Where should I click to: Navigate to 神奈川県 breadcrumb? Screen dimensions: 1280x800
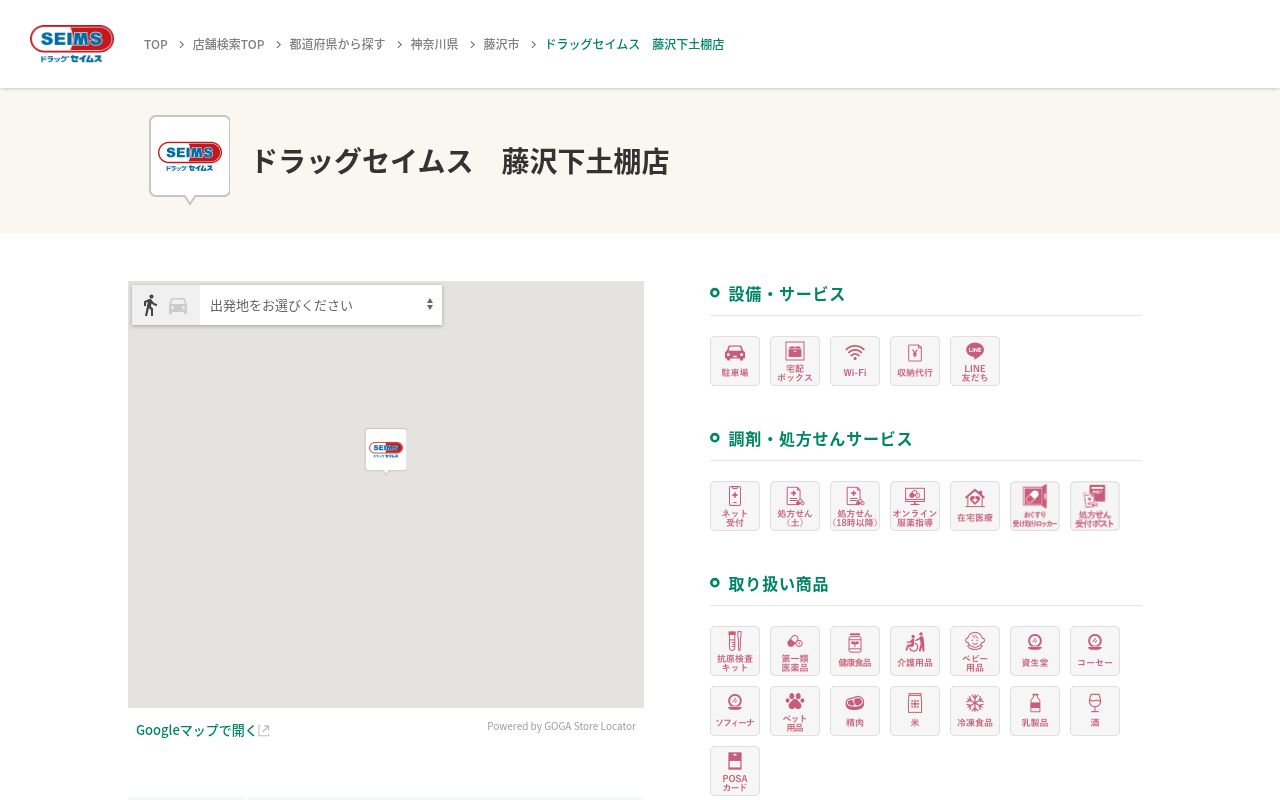coord(434,44)
